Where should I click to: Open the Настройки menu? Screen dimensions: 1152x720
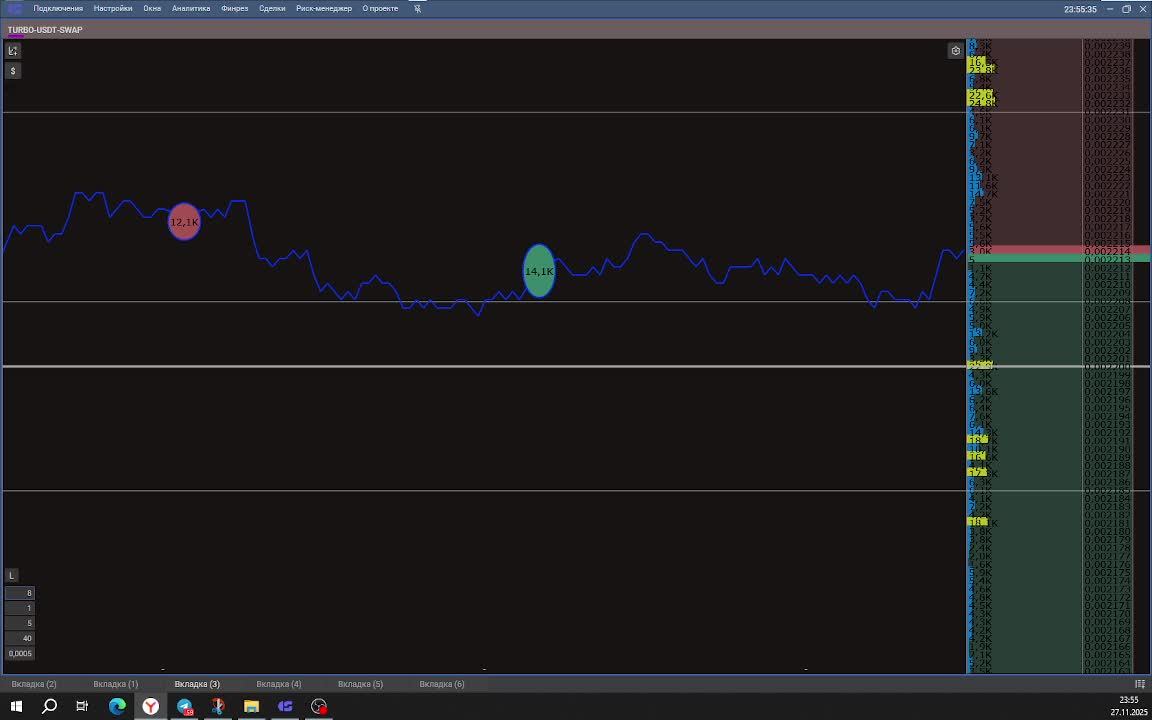(x=113, y=9)
